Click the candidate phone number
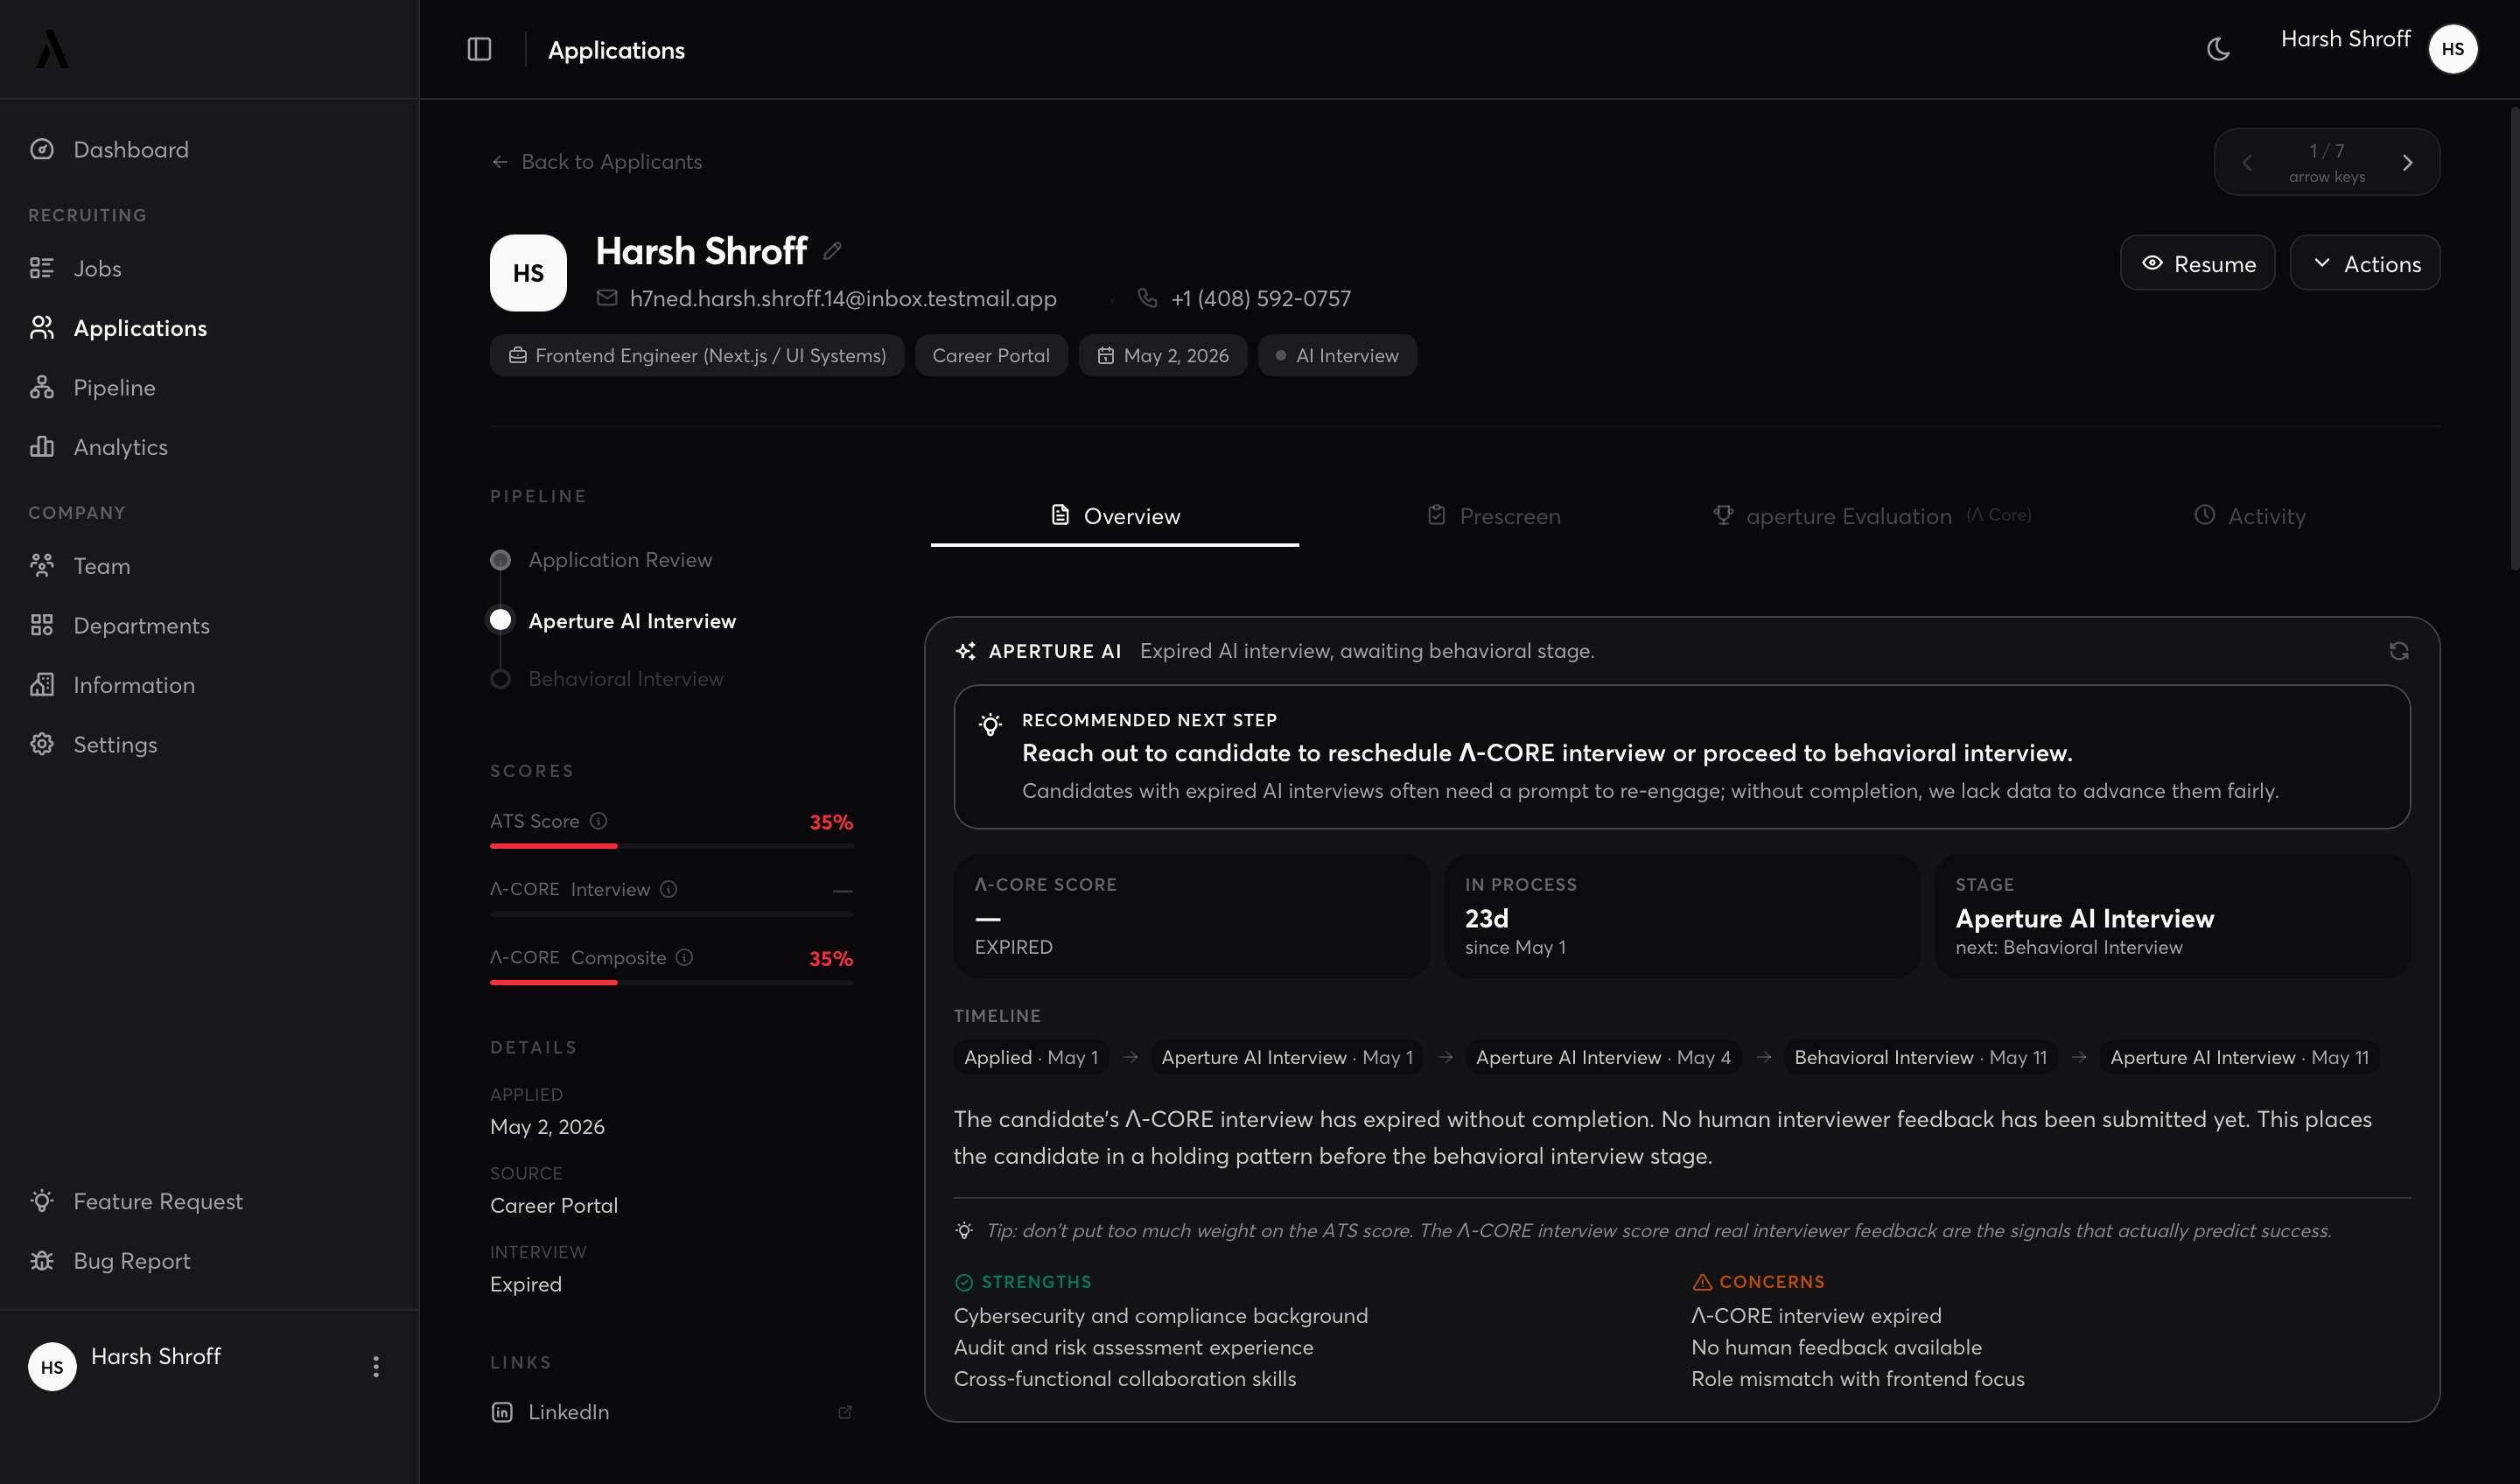Viewport: 2520px width, 1484px height. pos(1260,298)
